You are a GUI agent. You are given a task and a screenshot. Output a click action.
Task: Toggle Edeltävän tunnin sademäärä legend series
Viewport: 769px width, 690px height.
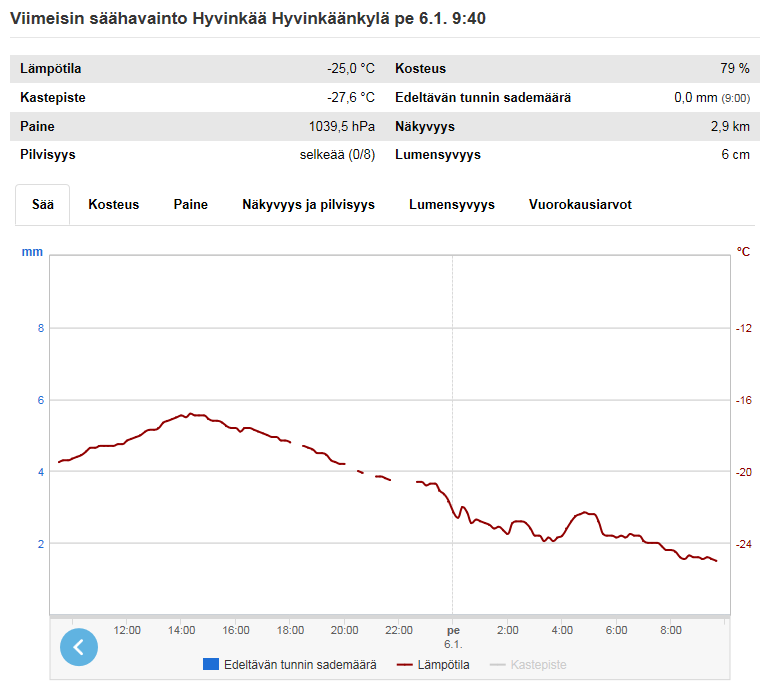(x=290, y=664)
